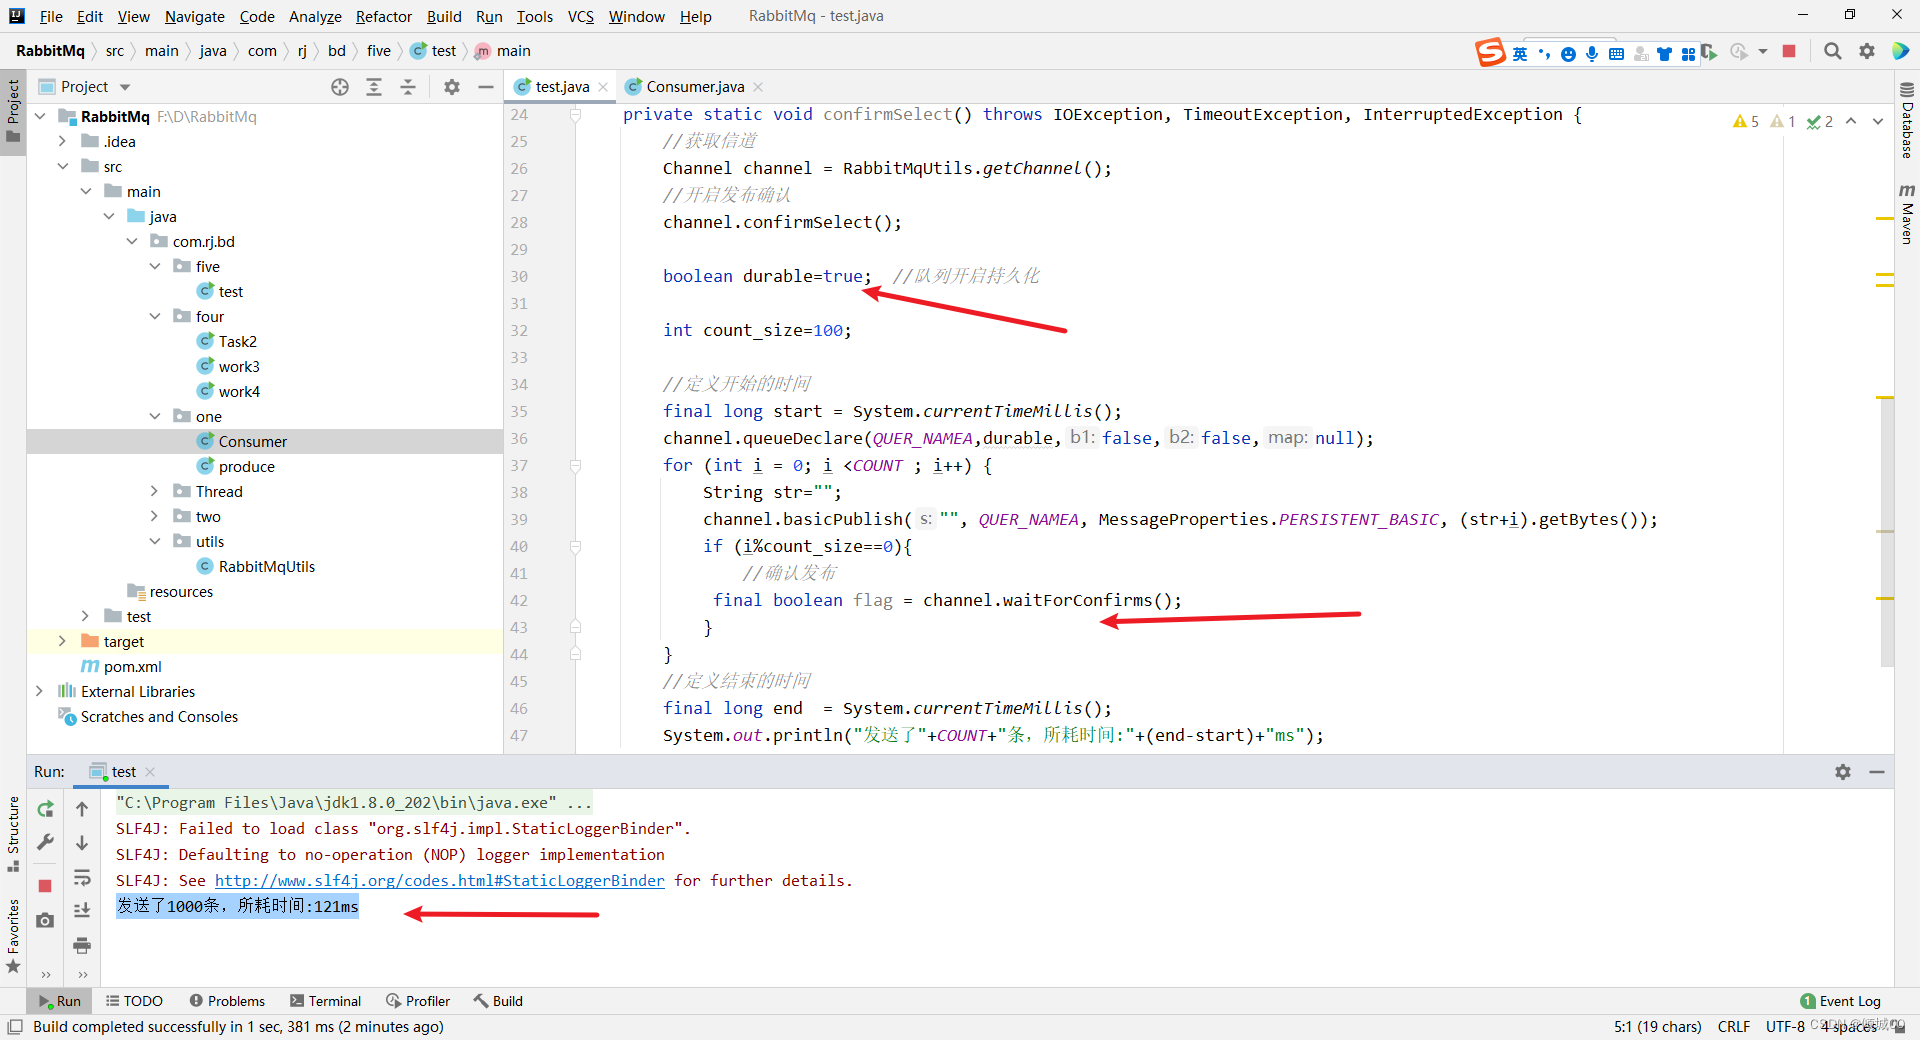Click the CRLF line separator indicator
This screenshot has width=1920, height=1040.
tap(1734, 1027)
